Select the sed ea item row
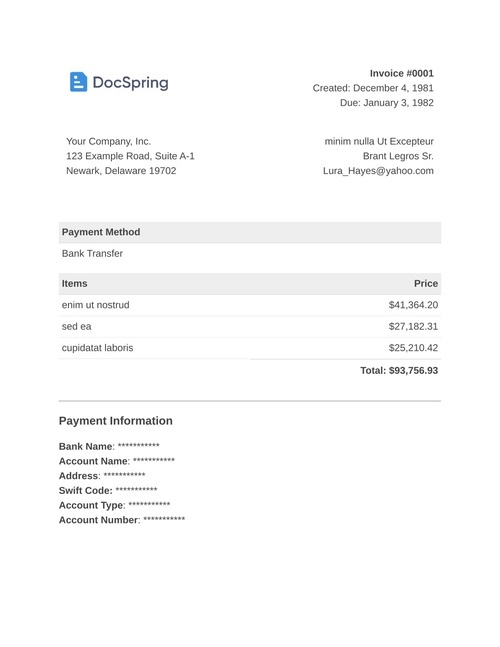 pyautogui.click(x=250, y=326)
